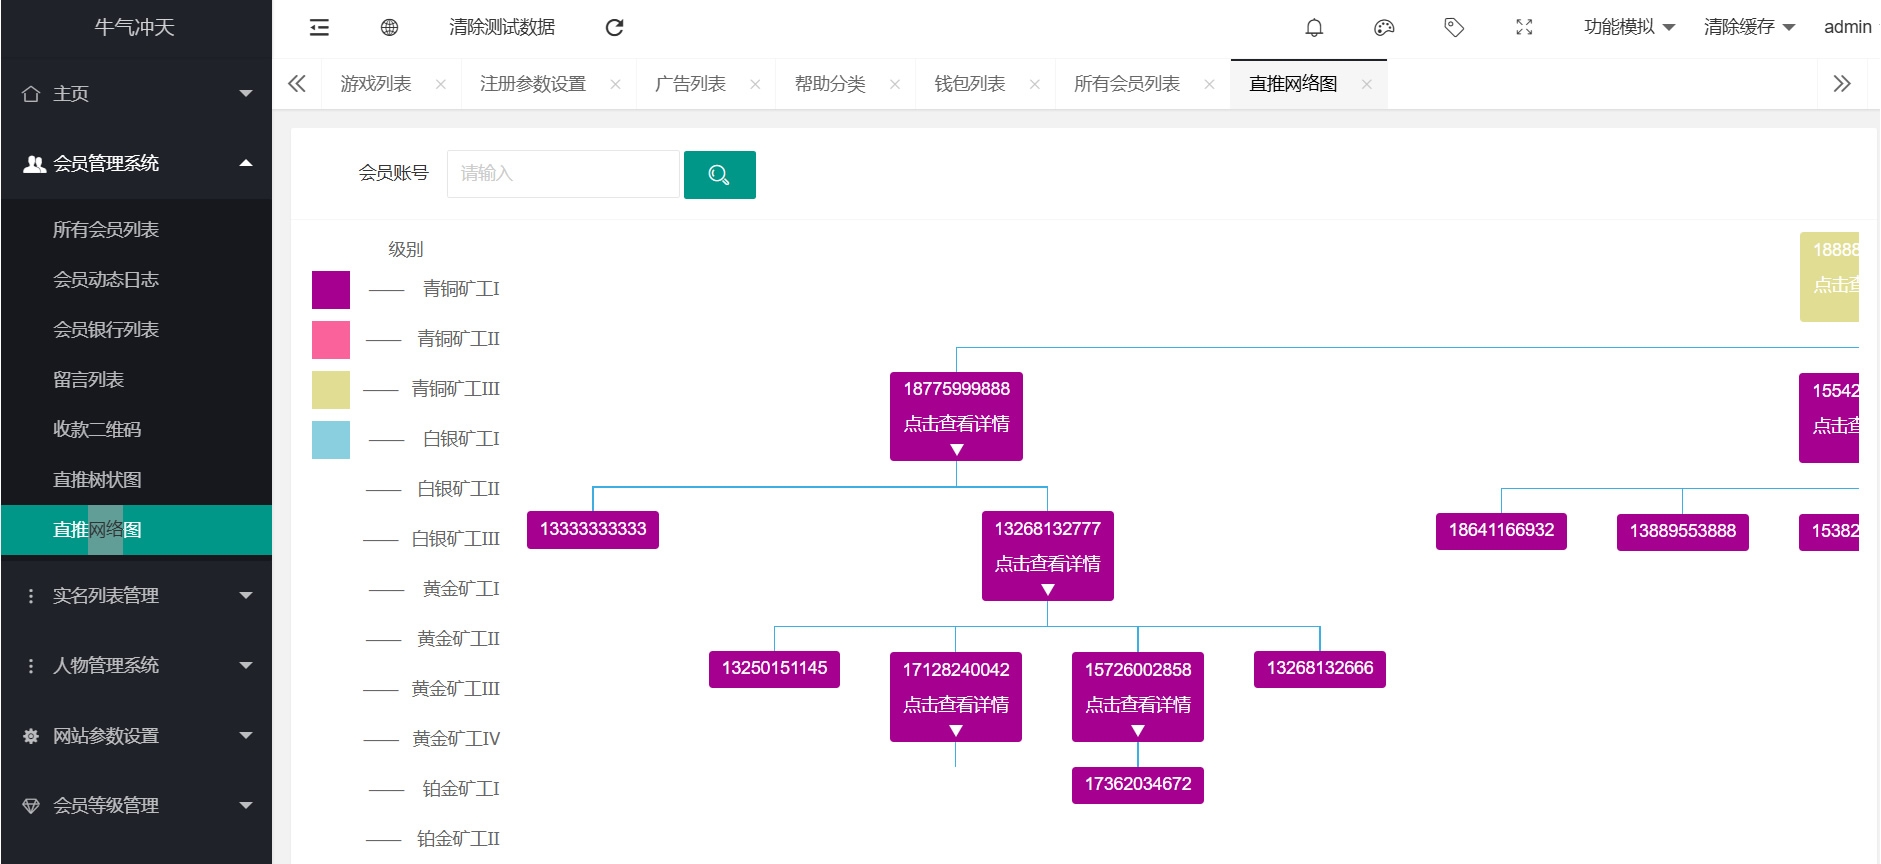Image resolution: width=1881 pixels, height=864 pixels.
Task: Click the pink 青铜矿工II color swatch
Action: point(331,340)
